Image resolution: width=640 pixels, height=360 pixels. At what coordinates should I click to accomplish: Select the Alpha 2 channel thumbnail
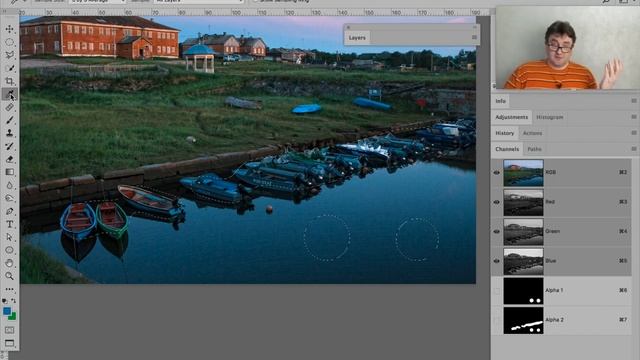523,320
